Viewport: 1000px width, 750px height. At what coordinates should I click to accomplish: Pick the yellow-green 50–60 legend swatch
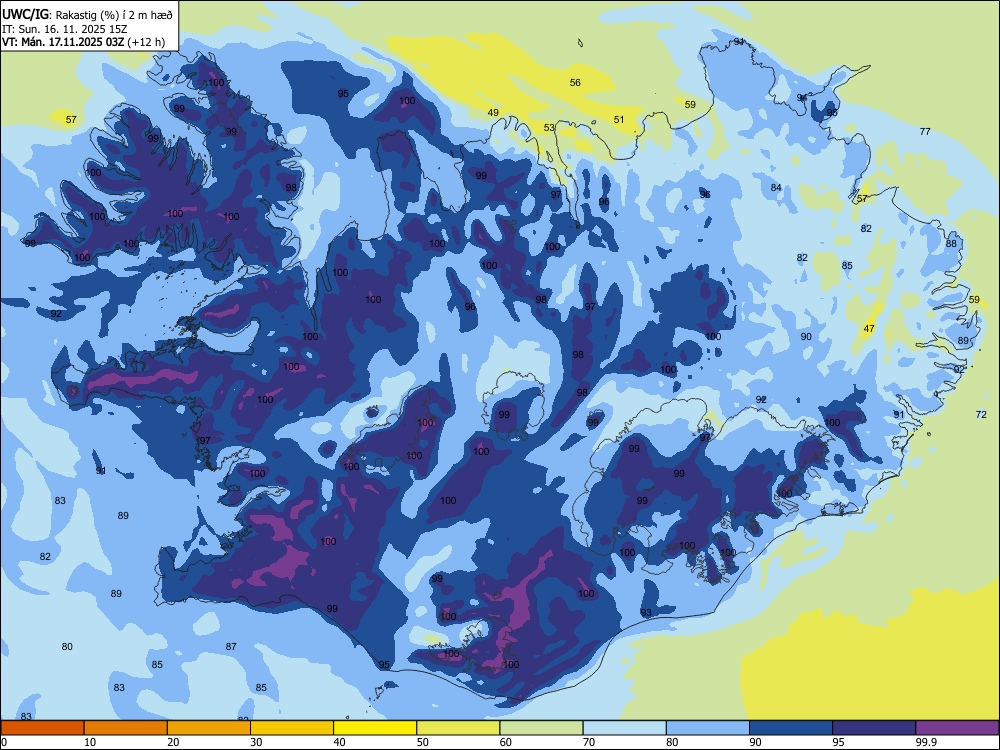[x=458, y=728]
